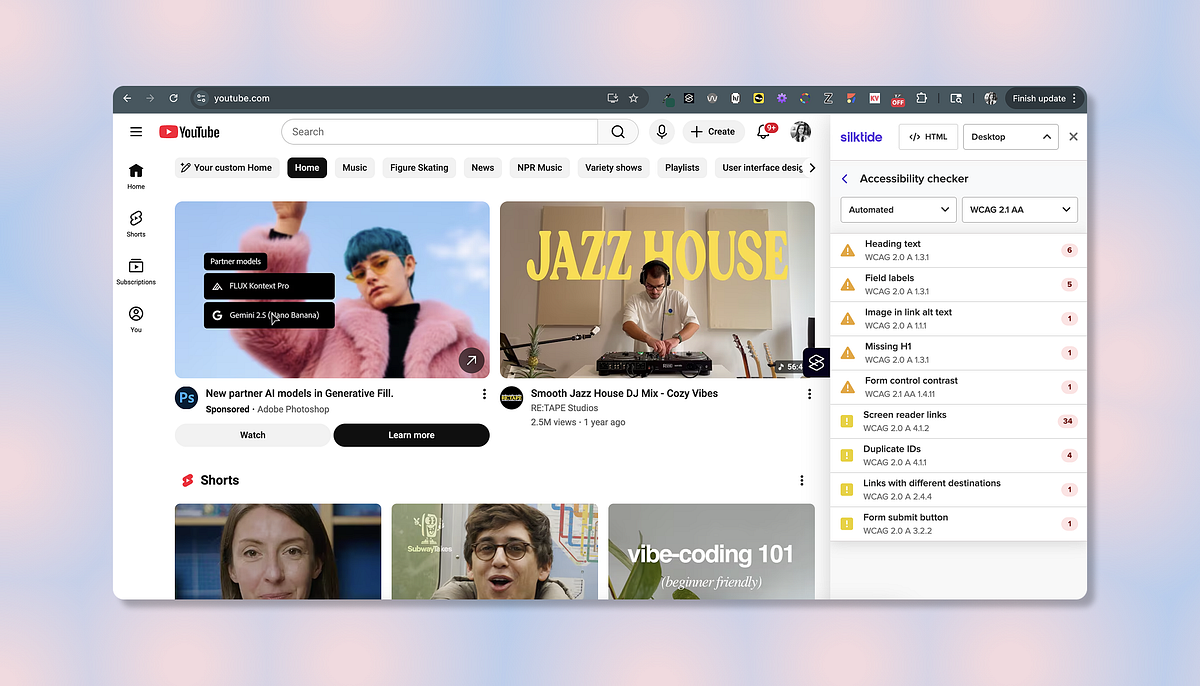Open the You section in sidebar
This screenshot has width=1200, height=686.
(136, 320)
